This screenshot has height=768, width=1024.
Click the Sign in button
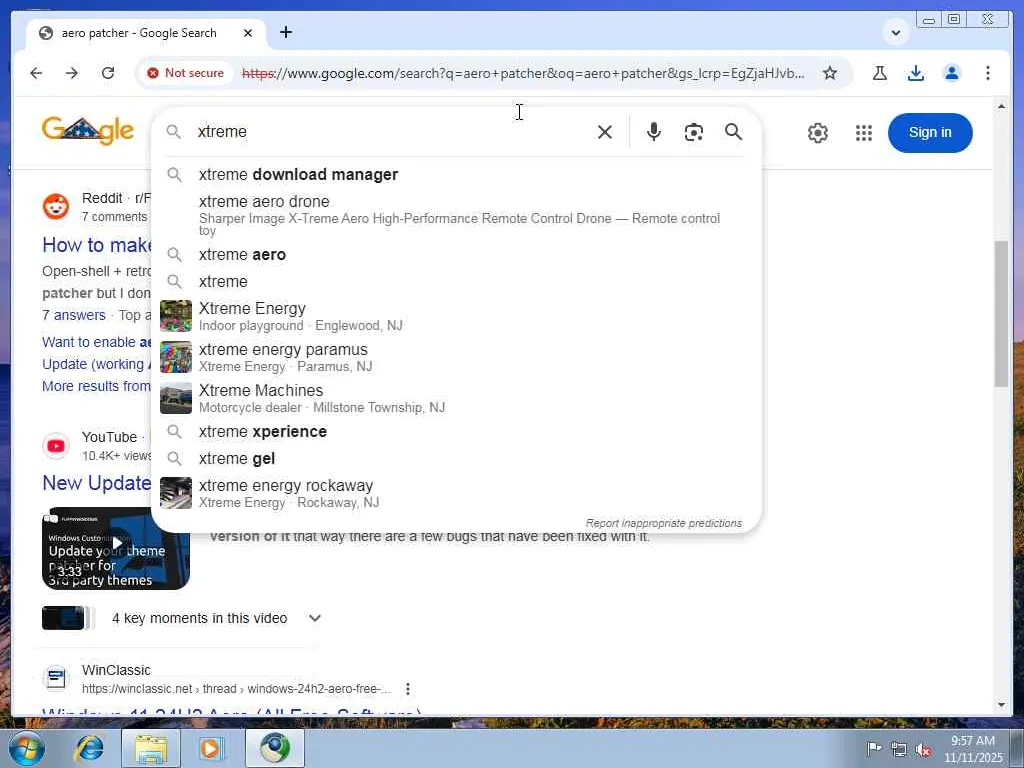point(930,133)
